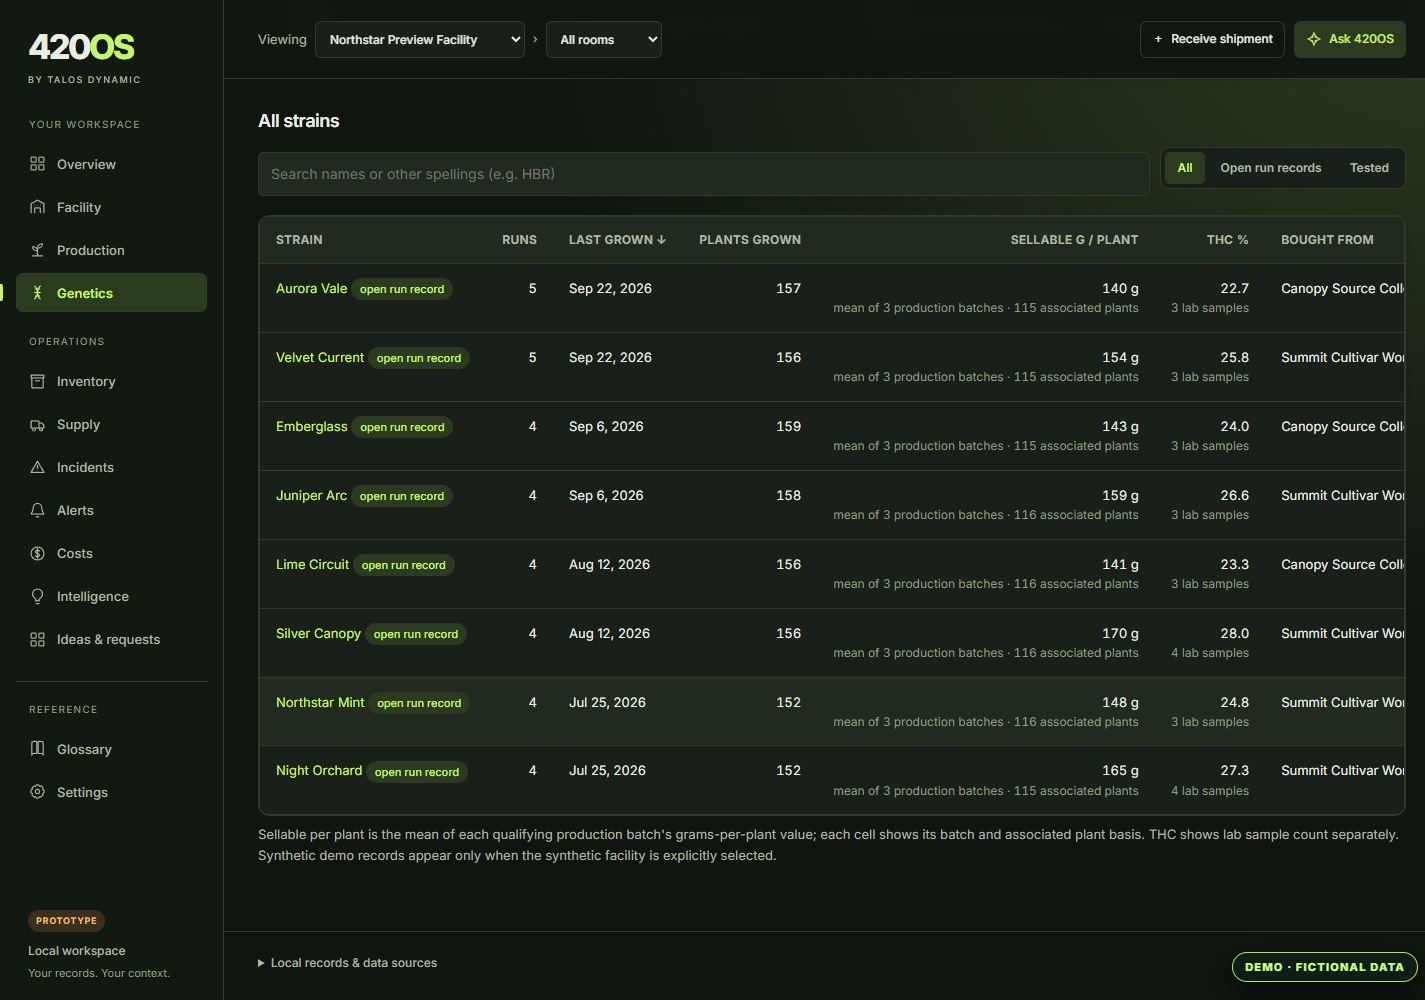The height and width of the screenshot is (1000, 1425).
Task: Click the Intelligence lightbulb icon
Action: click(x=37, y=596)
